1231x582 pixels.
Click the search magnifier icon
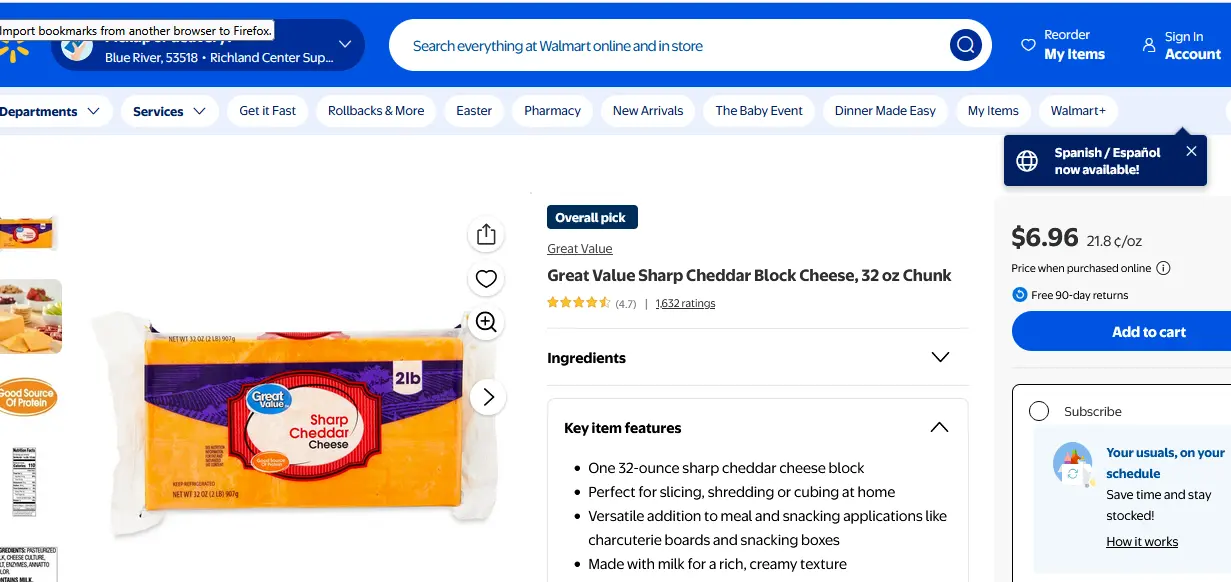click(x=964, y=45)
